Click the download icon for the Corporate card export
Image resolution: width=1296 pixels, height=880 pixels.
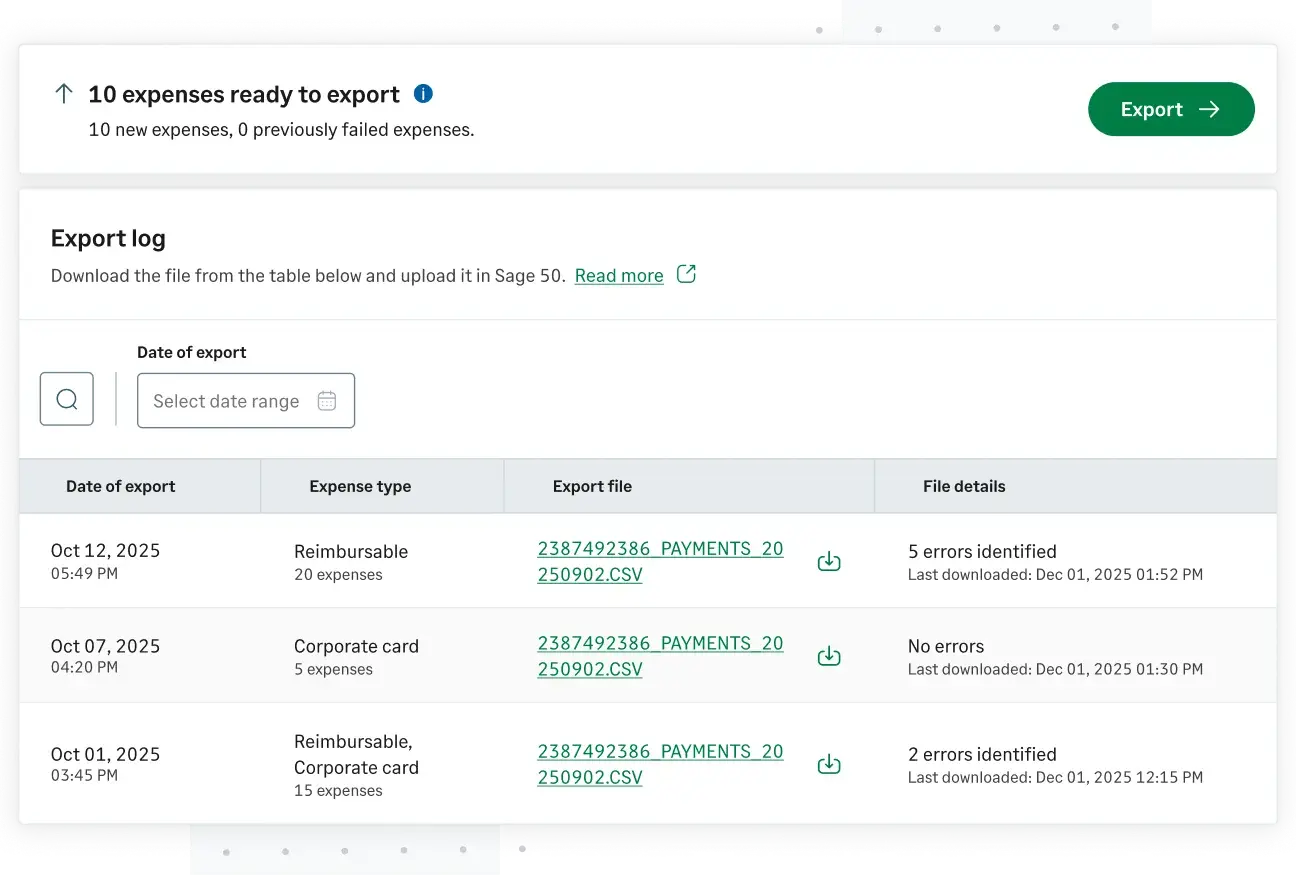(x=829, y=656)
